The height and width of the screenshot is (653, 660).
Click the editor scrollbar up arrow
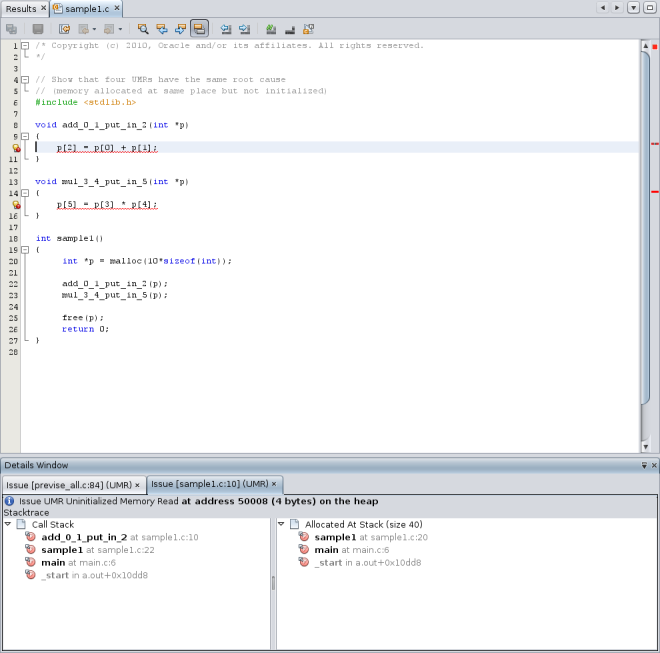(645, 45)
